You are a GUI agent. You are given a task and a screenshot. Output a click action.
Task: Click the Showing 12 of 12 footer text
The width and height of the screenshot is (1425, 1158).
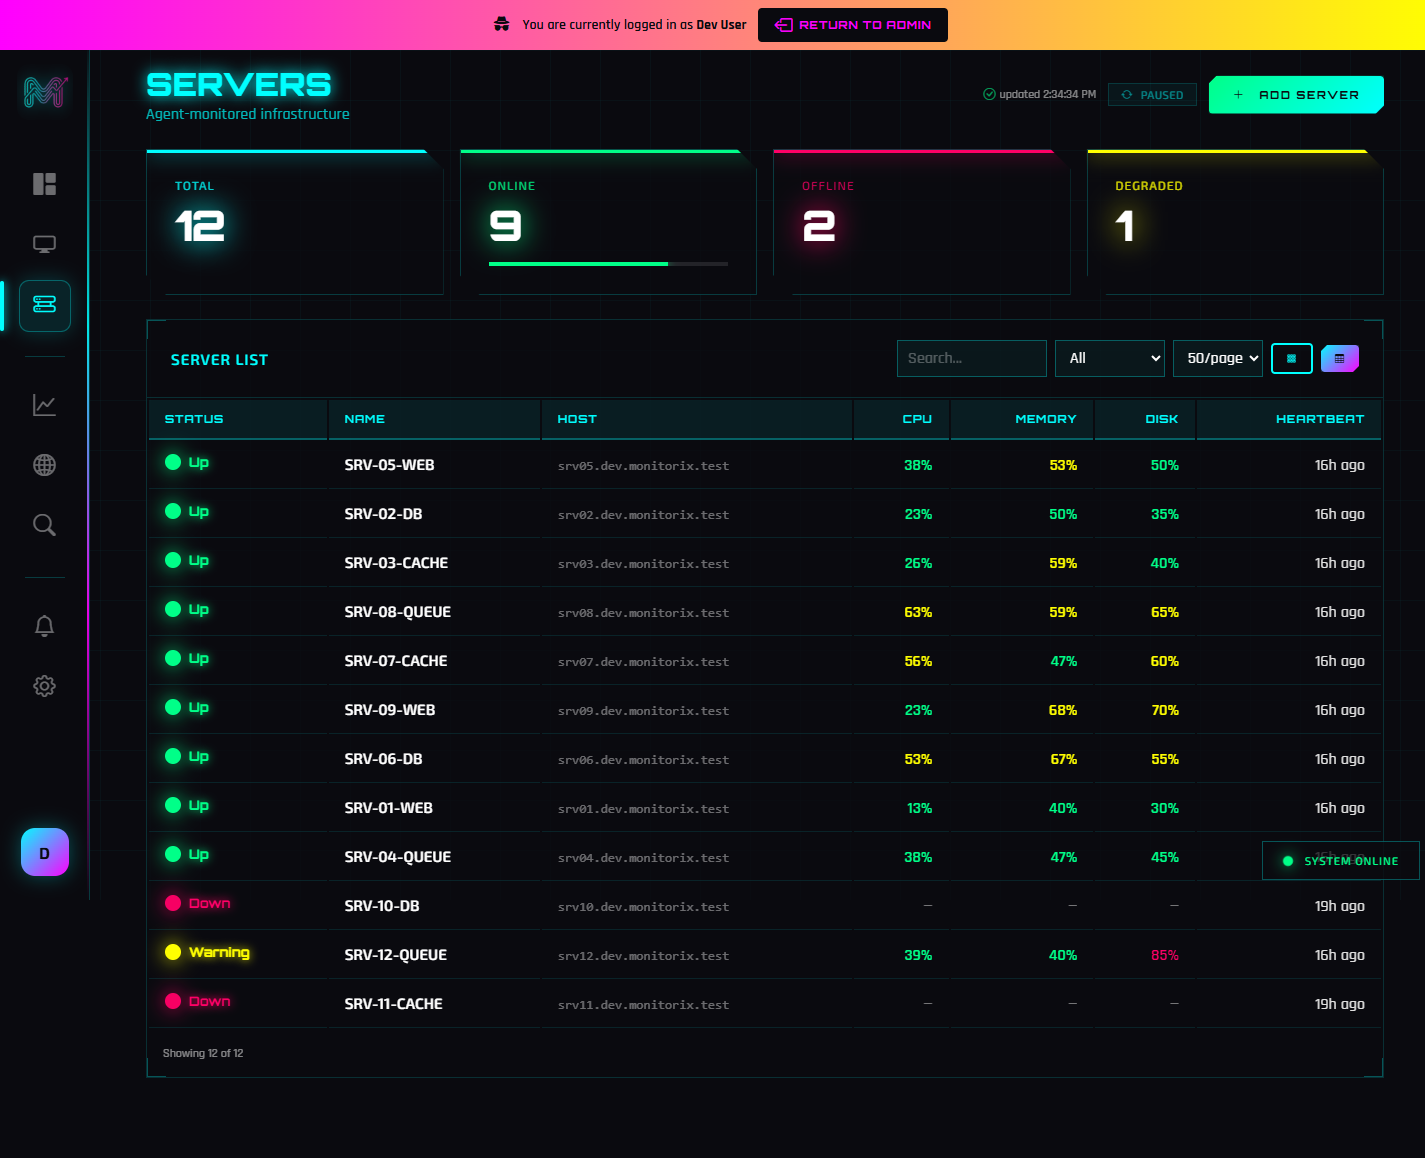203,1053
